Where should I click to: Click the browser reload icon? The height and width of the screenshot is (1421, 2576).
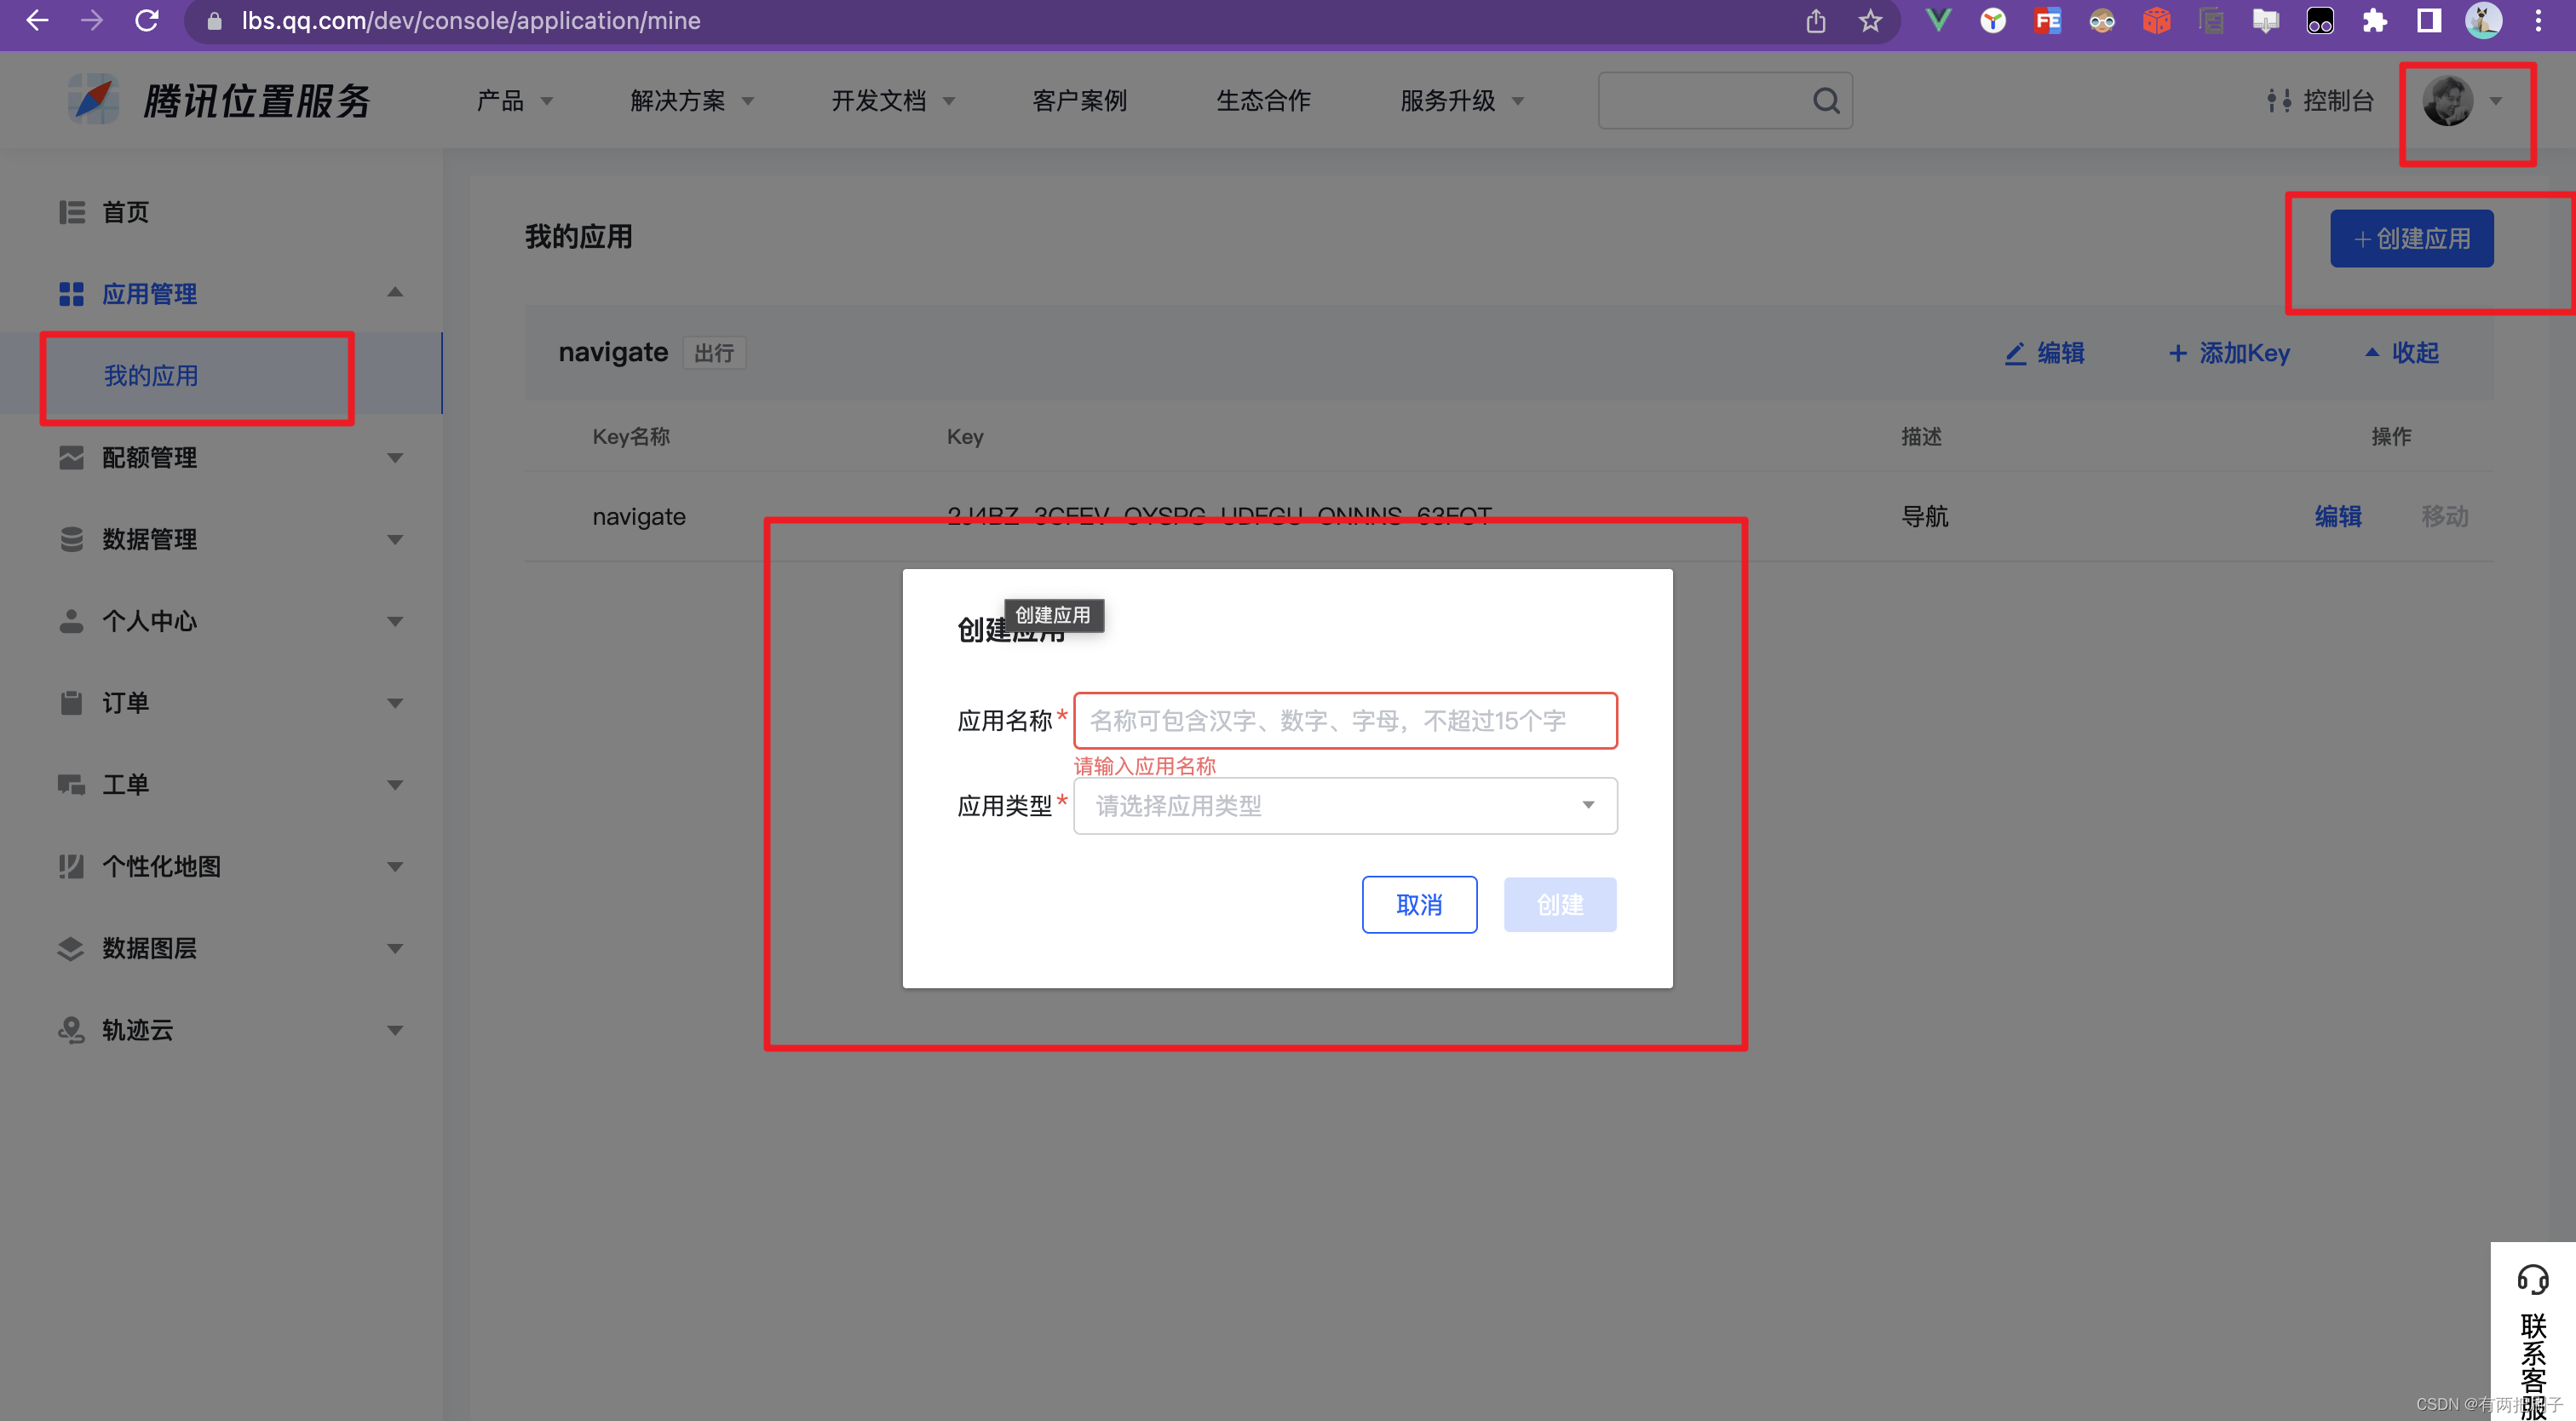point(147,21)
